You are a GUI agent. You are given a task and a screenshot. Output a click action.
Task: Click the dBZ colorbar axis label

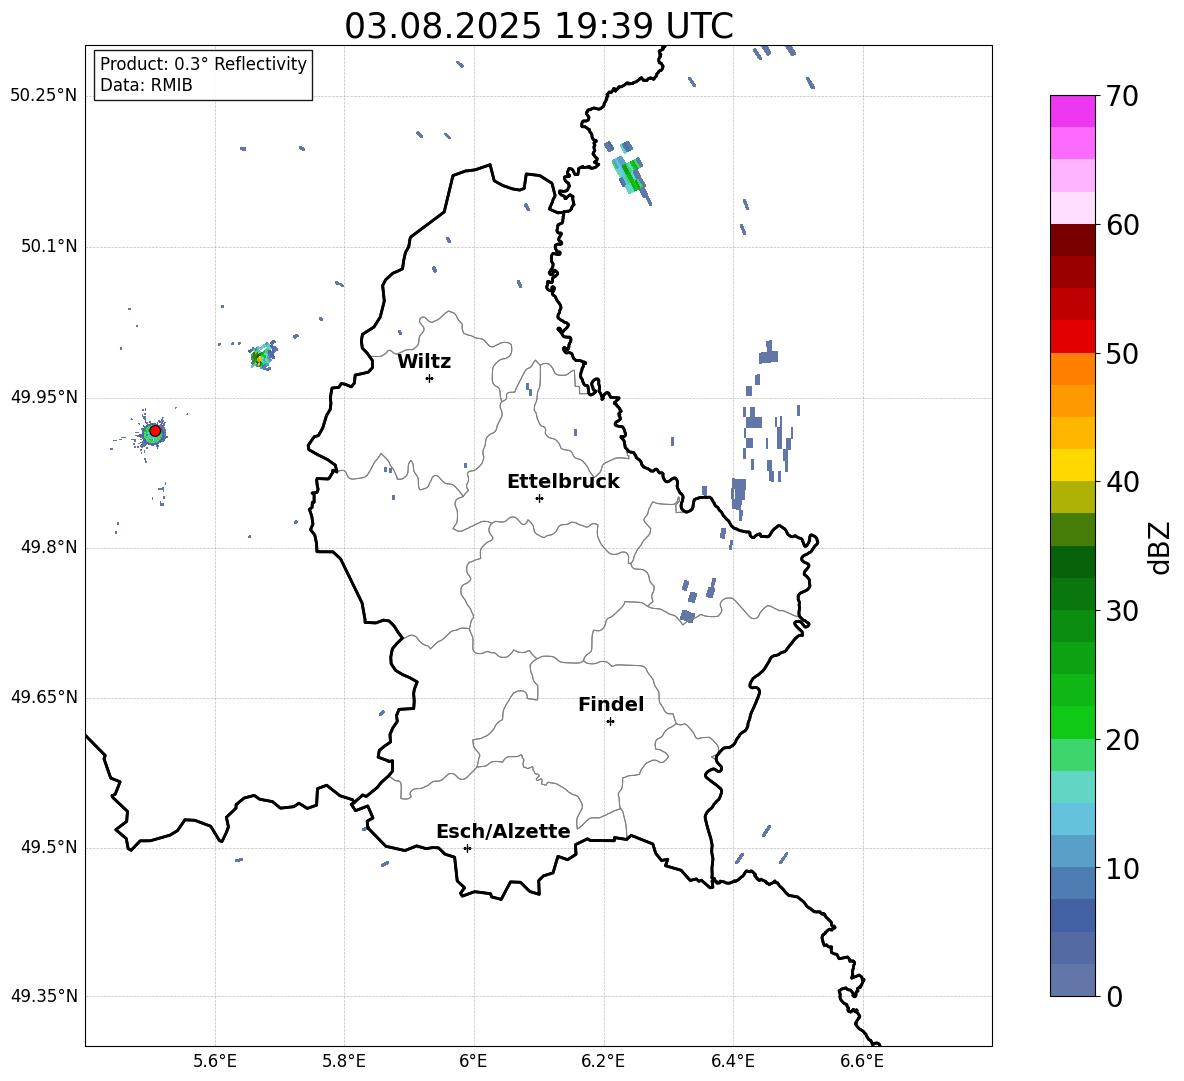tap(1161, 547)
